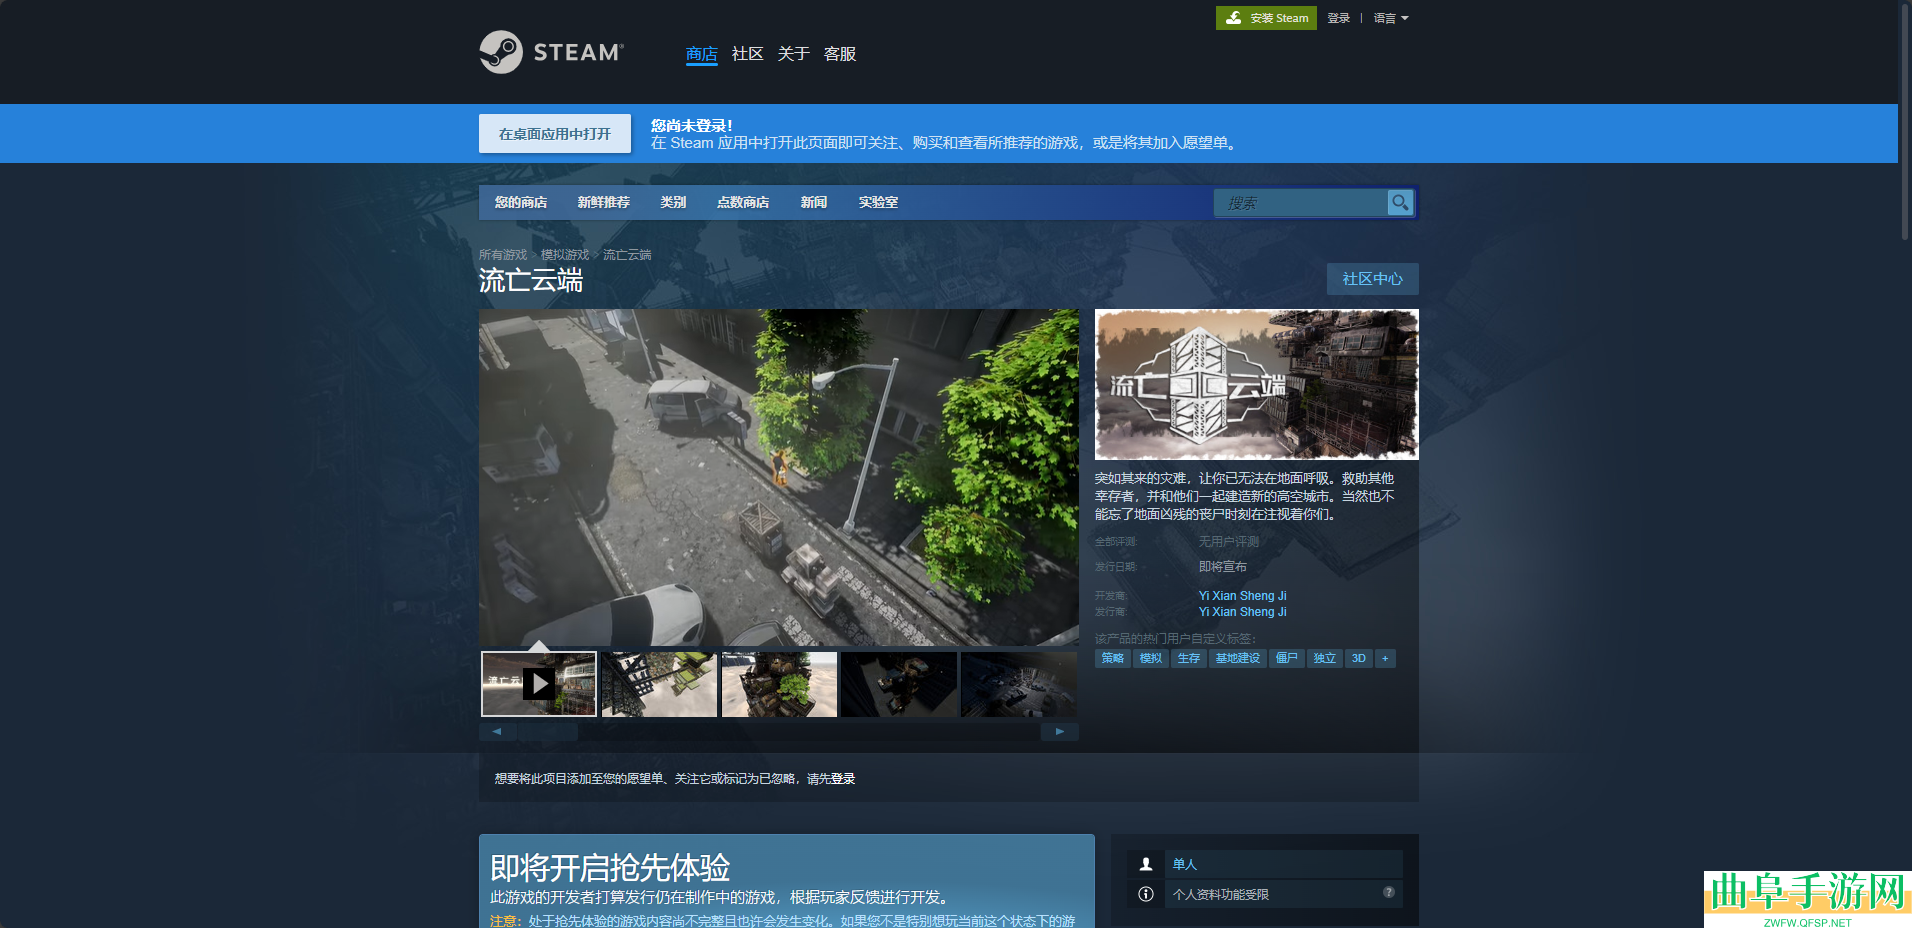
Task: Click the Steam logo icon
Action: point(501,52)
